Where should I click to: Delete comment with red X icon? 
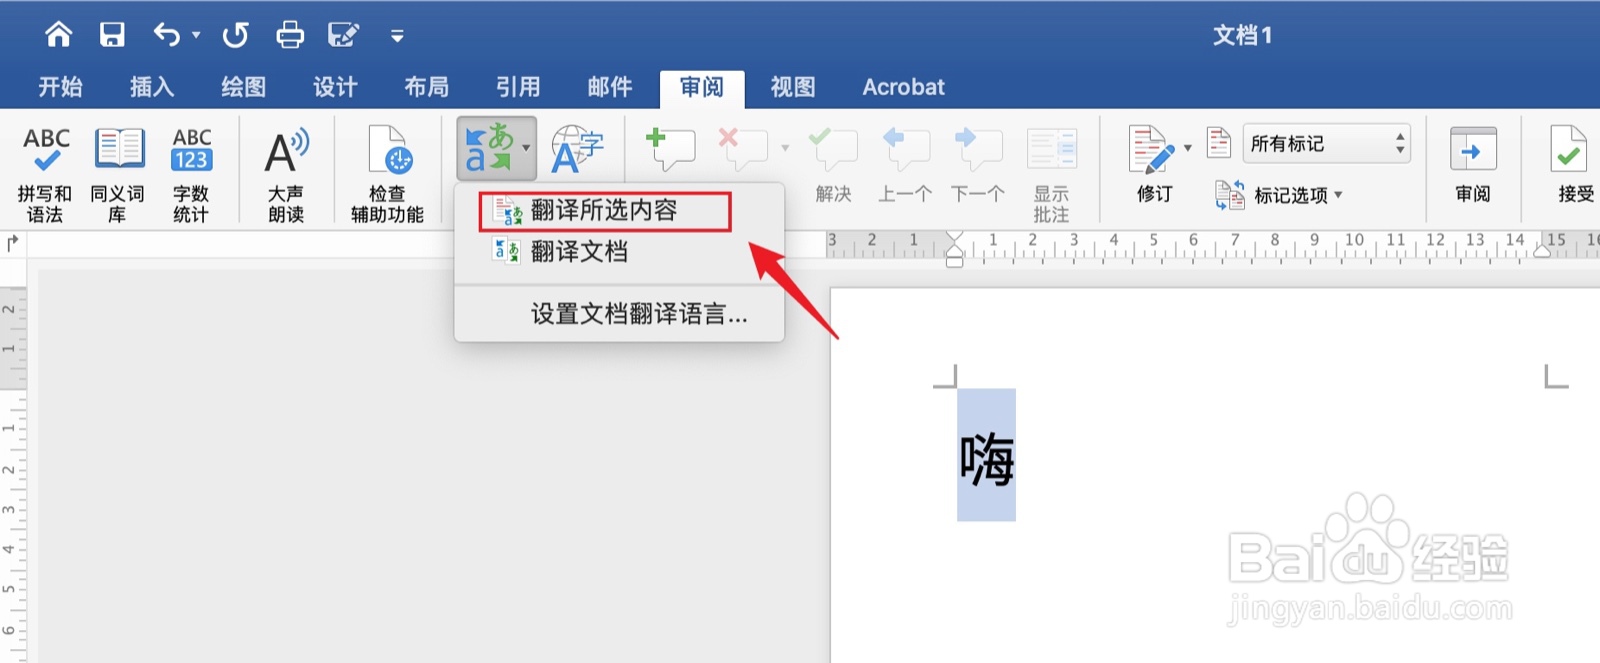click(x=743, y=149)
